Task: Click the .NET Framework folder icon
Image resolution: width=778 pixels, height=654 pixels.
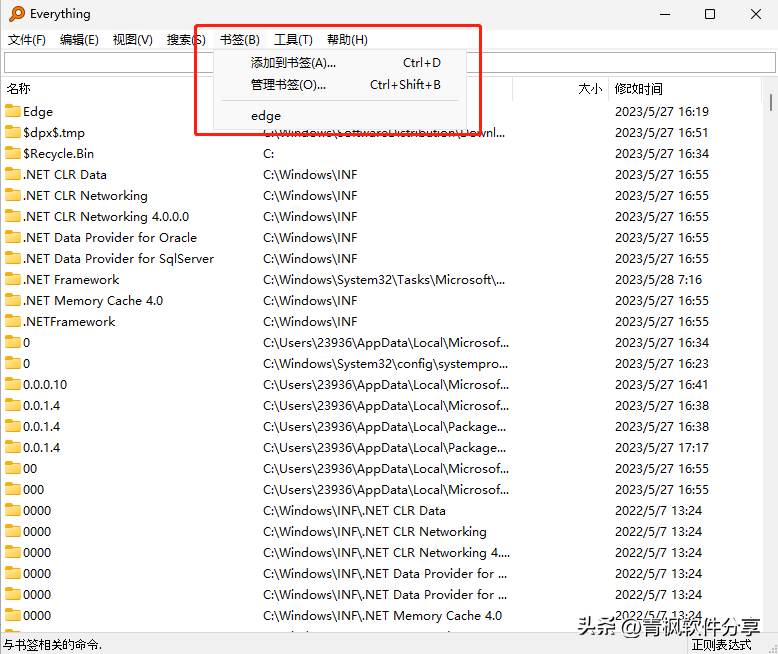Action: tap(13, 279)
